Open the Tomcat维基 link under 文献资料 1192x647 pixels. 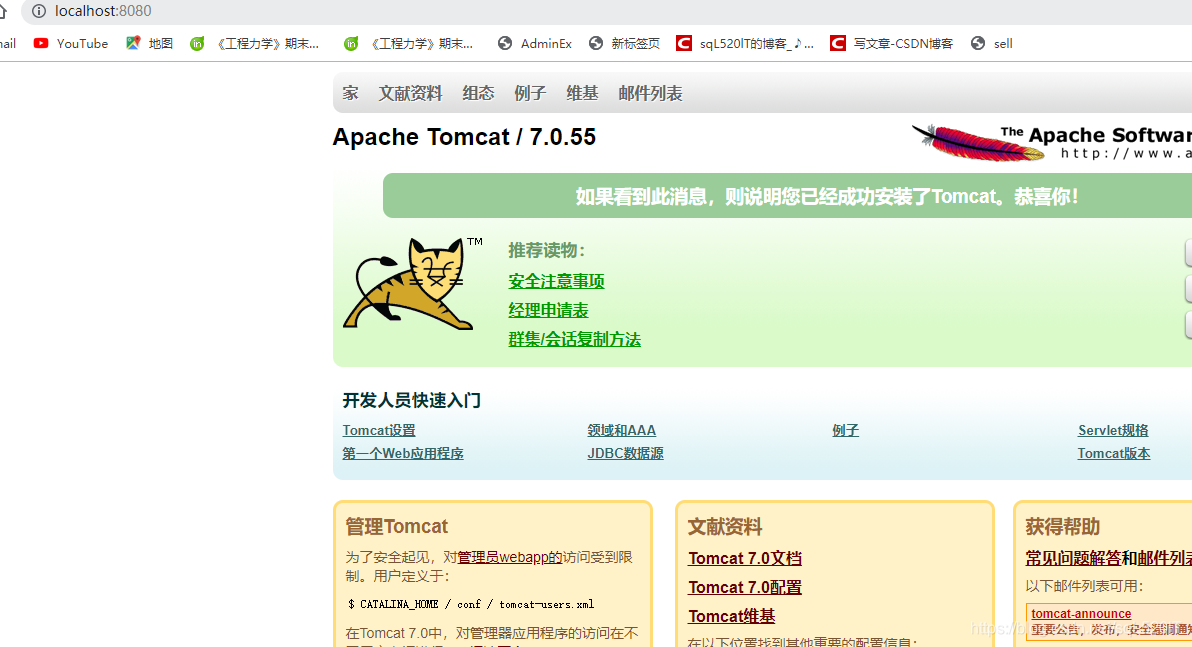(x=731, y=616)
